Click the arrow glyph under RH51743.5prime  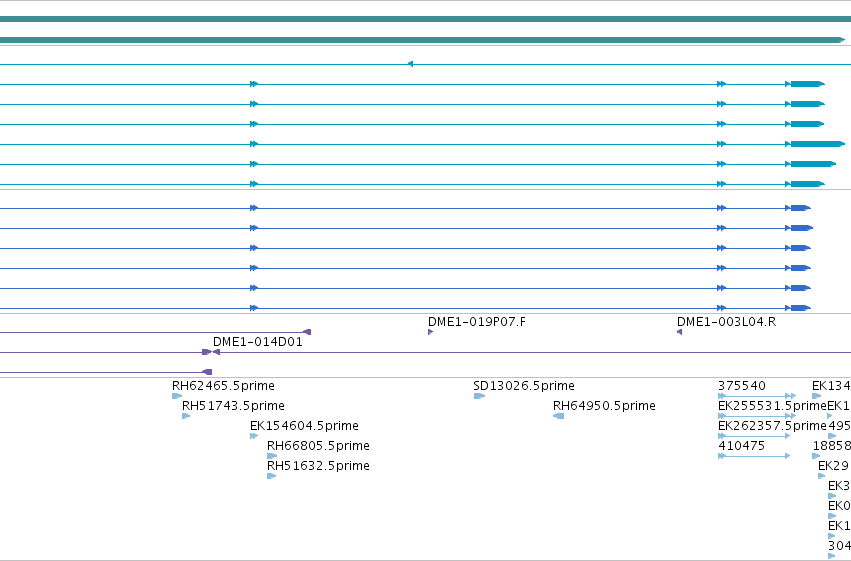click(x=186, y=416)
